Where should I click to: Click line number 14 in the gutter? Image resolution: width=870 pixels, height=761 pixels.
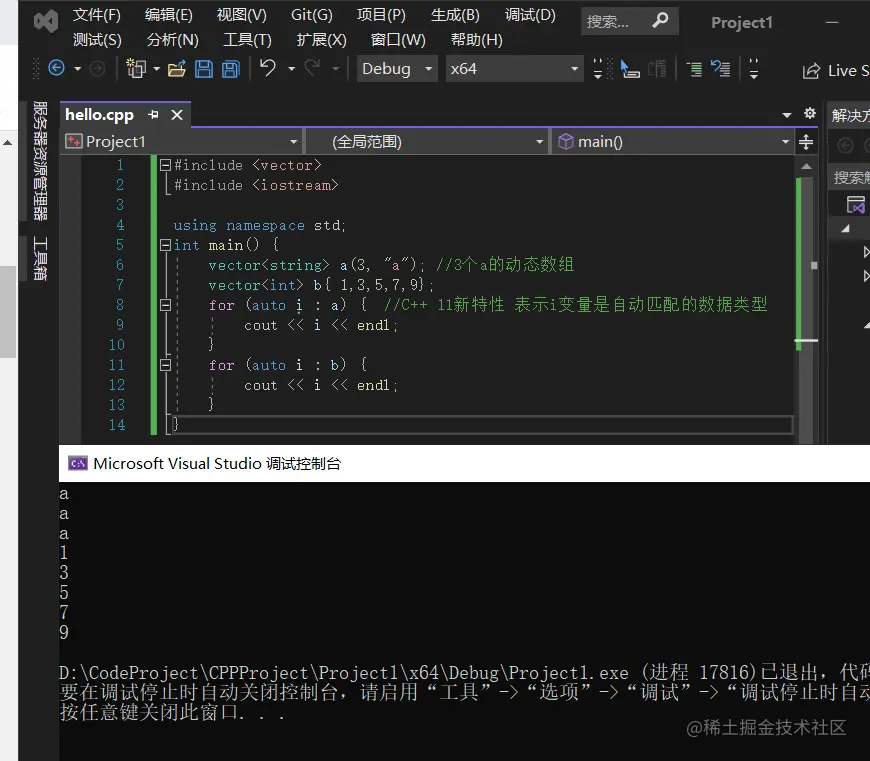(x=117, y=424)
